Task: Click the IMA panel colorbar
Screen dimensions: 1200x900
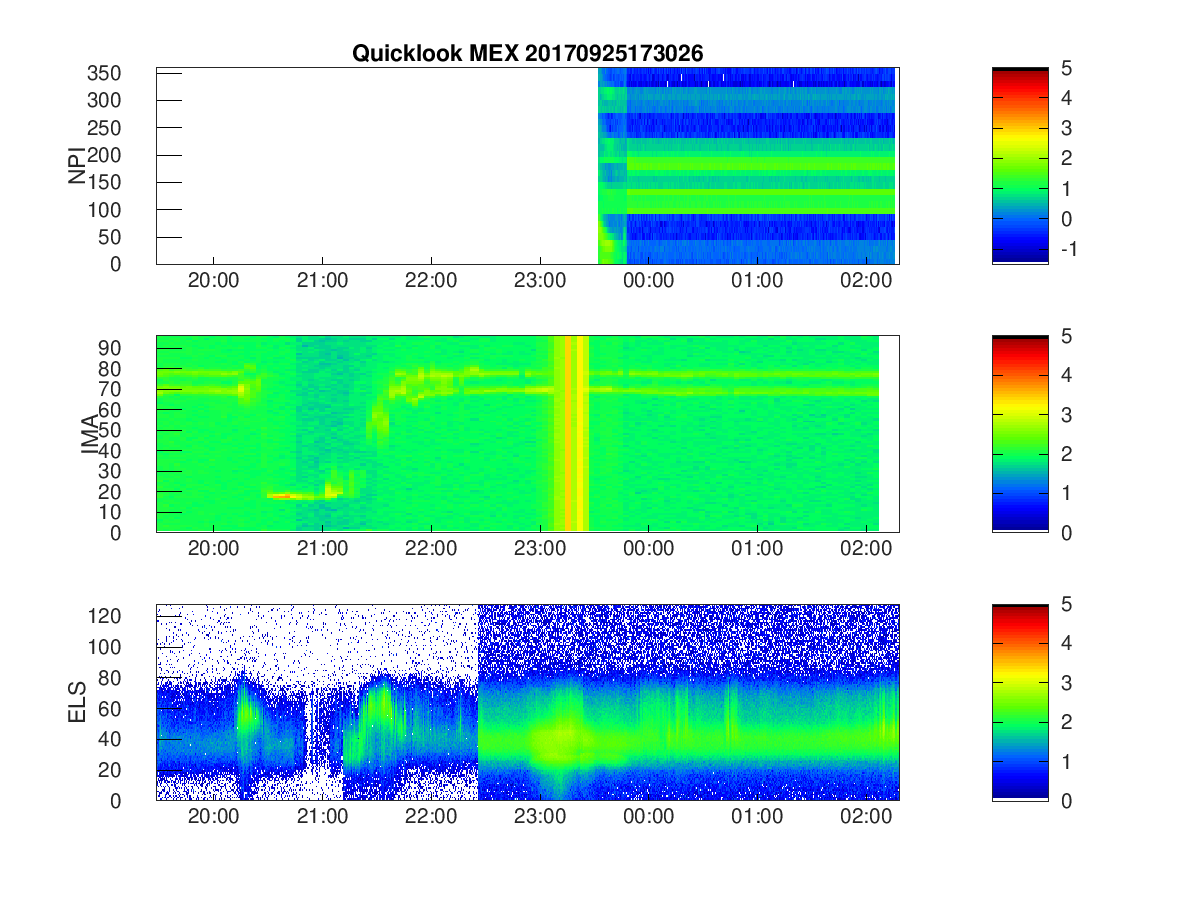Action: (x=1020, y=433)
